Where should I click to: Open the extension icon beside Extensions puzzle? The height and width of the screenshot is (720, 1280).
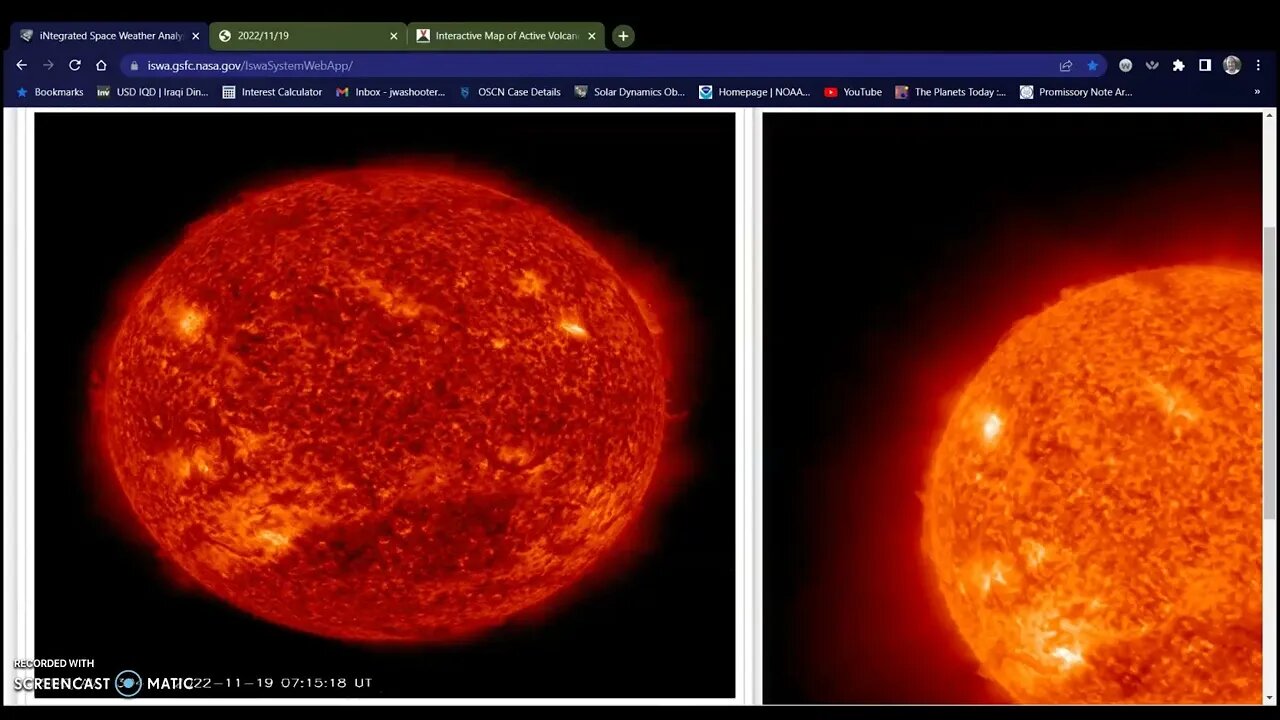tap(1152, 65)
